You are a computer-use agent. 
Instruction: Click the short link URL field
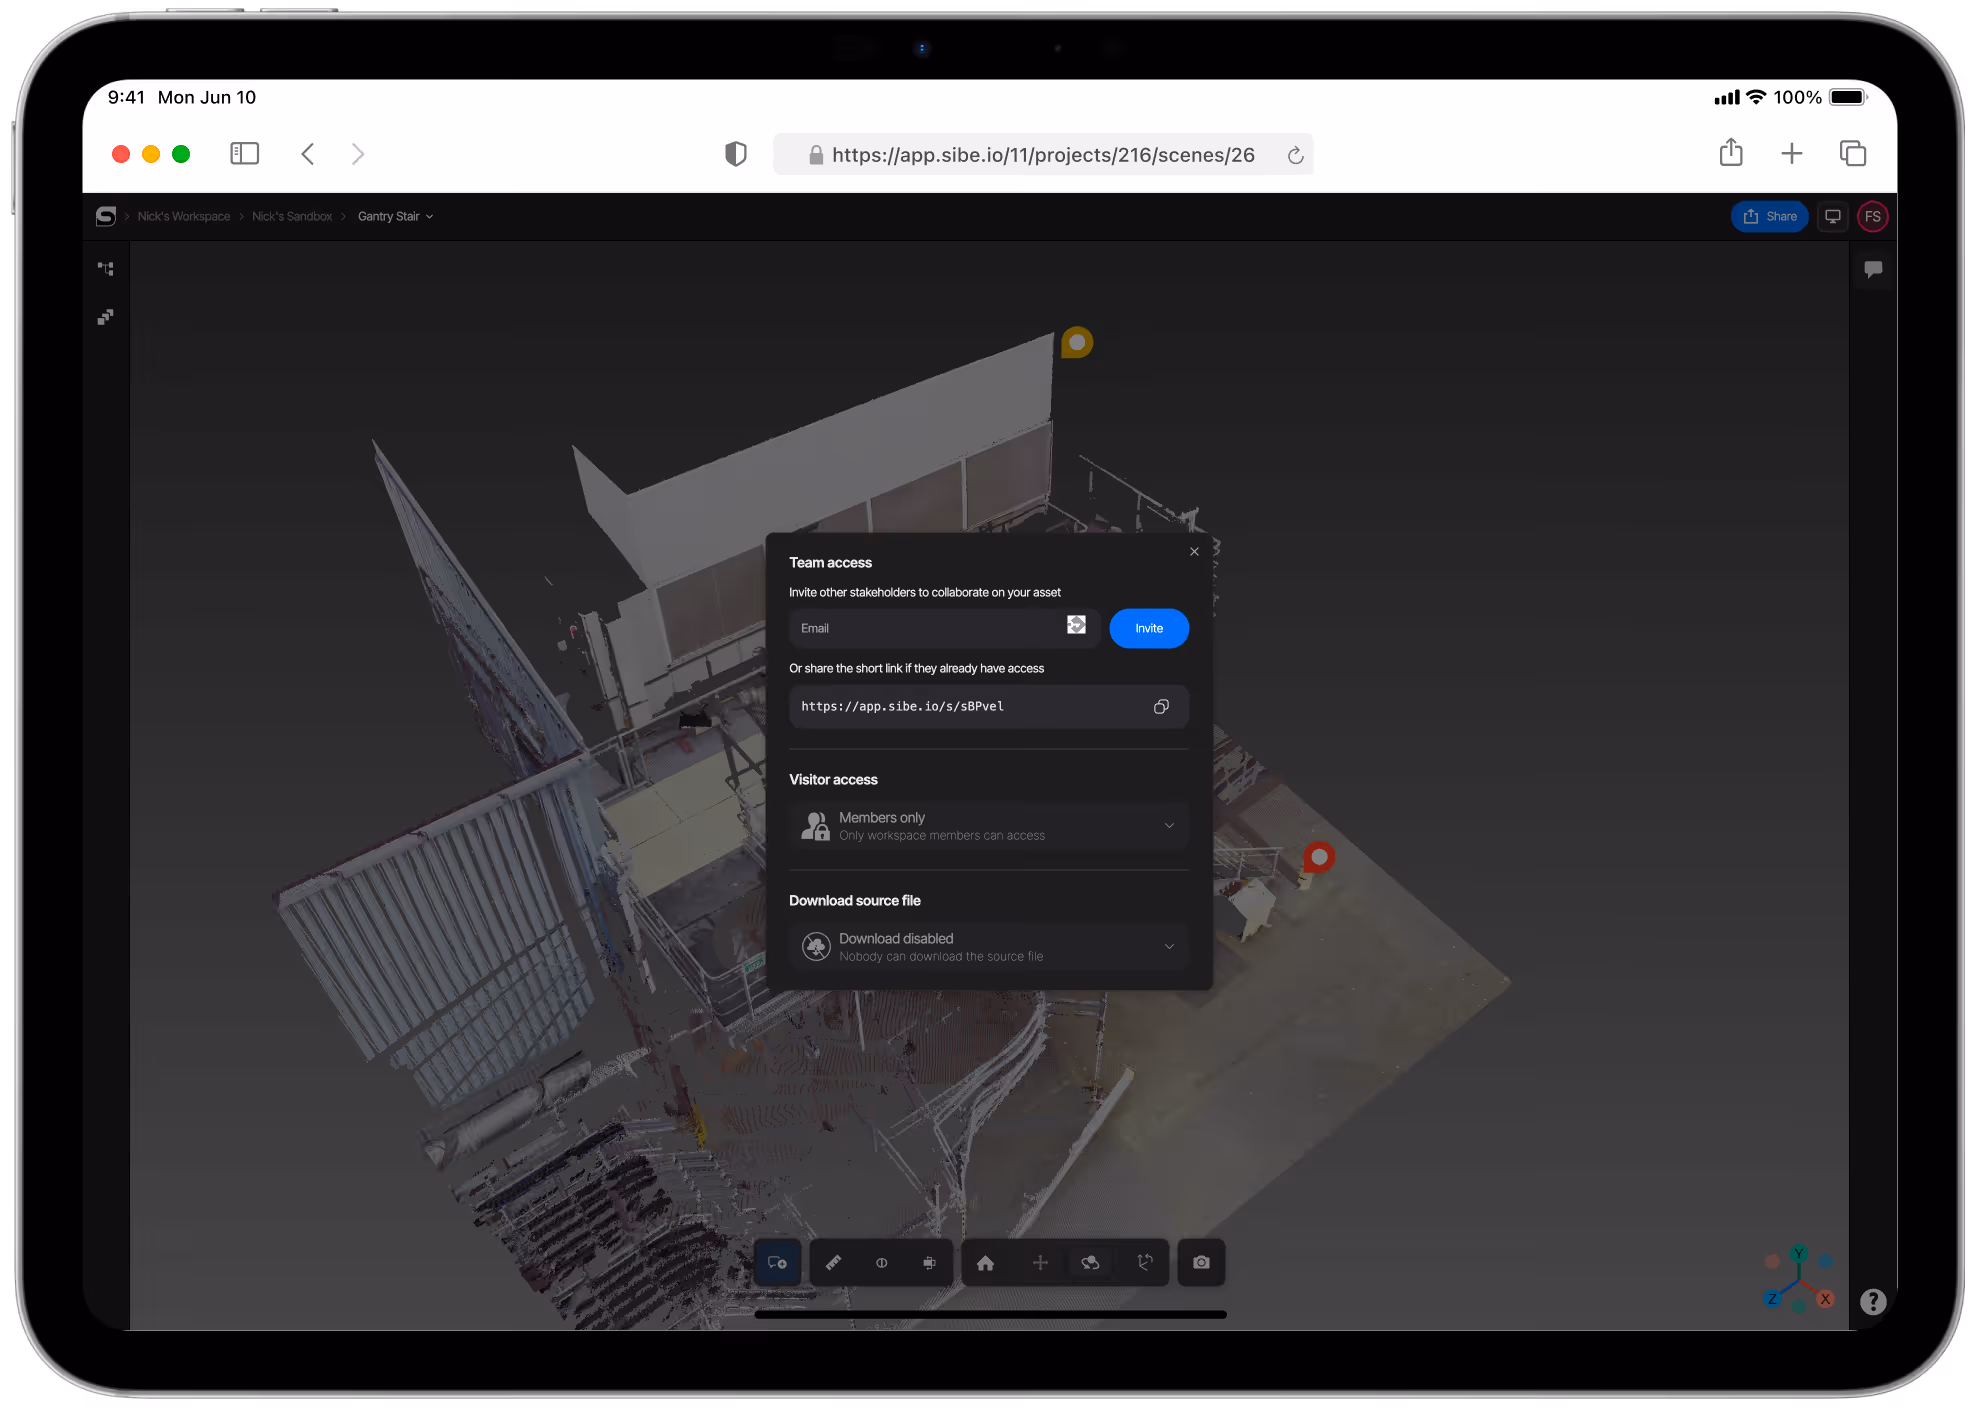tap(989, 706)
